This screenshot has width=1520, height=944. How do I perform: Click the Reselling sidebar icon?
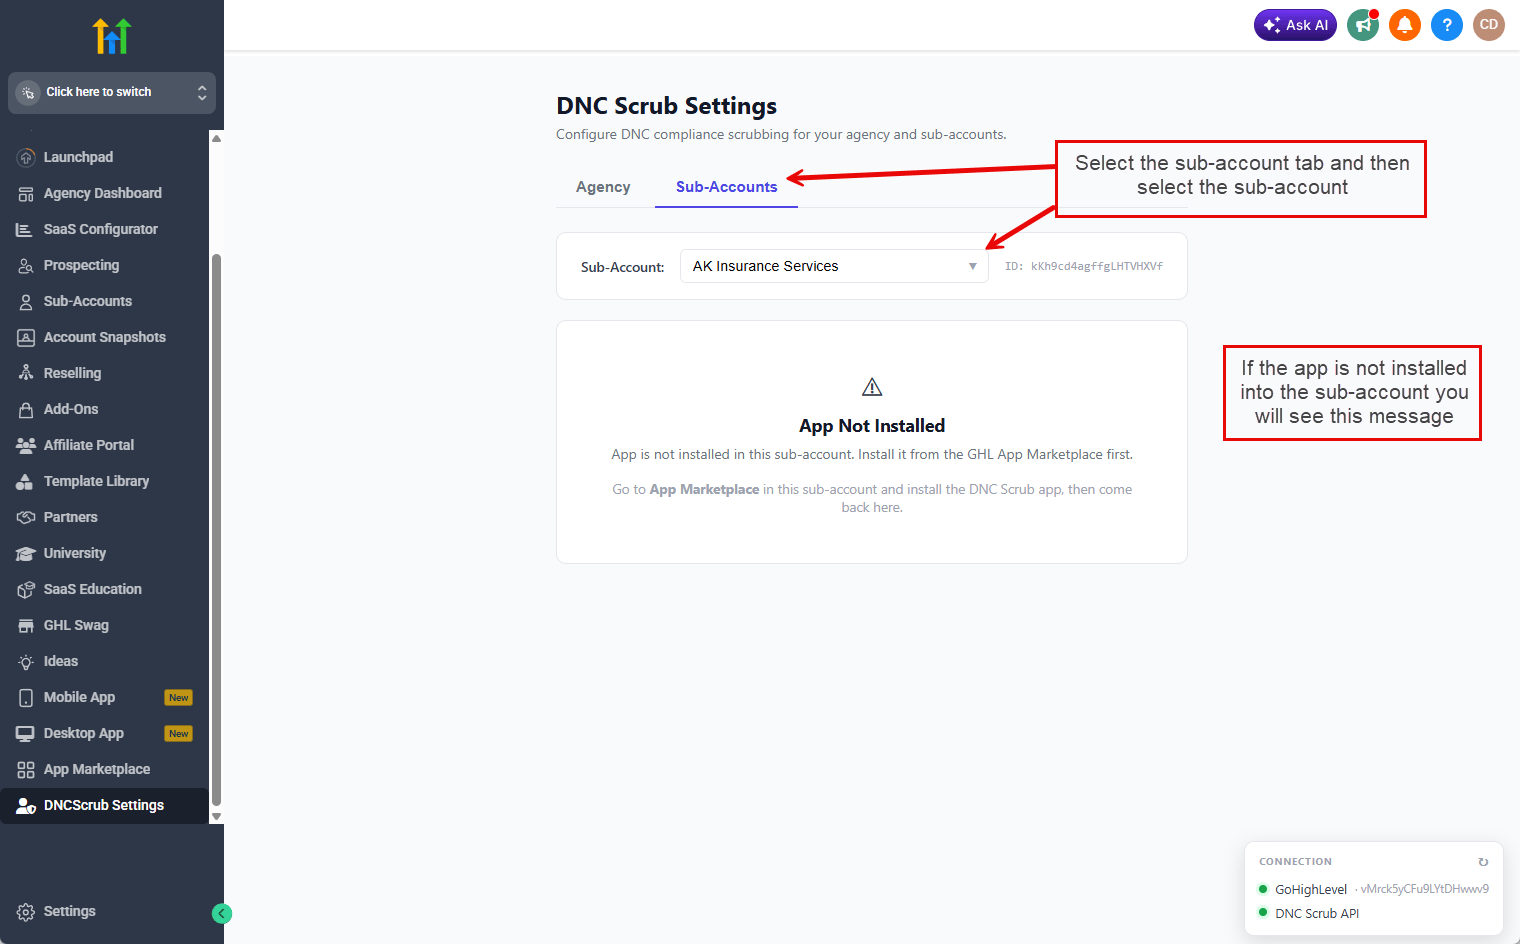[26, 373]
